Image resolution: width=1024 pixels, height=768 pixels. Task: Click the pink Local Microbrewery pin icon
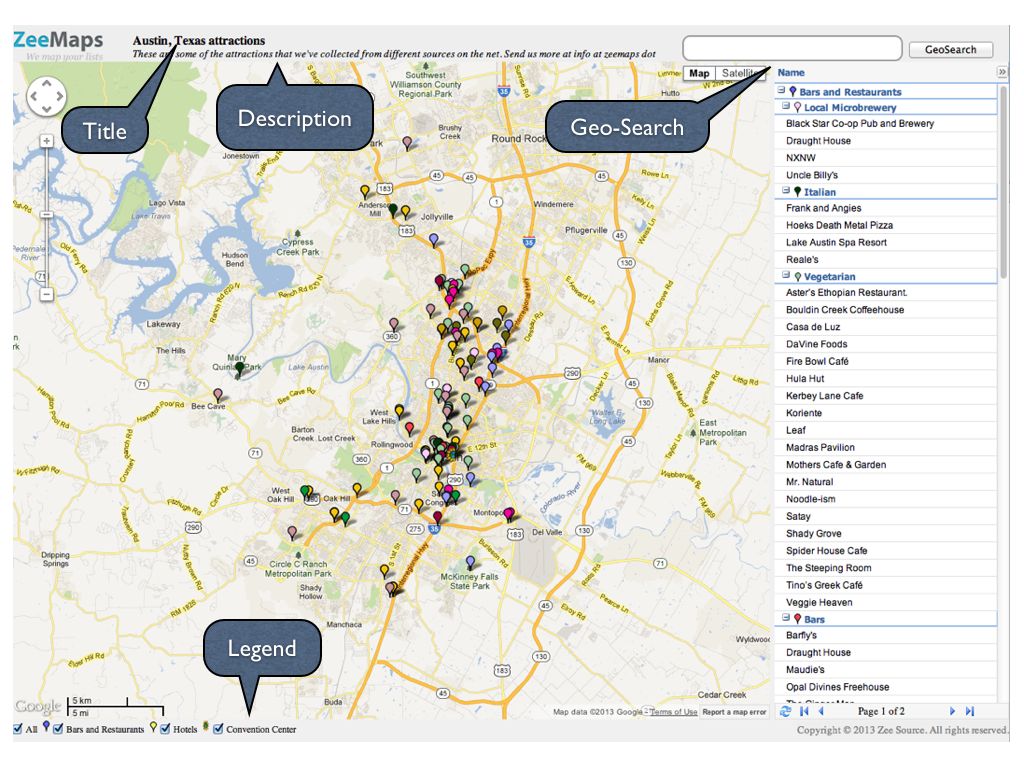797,107
